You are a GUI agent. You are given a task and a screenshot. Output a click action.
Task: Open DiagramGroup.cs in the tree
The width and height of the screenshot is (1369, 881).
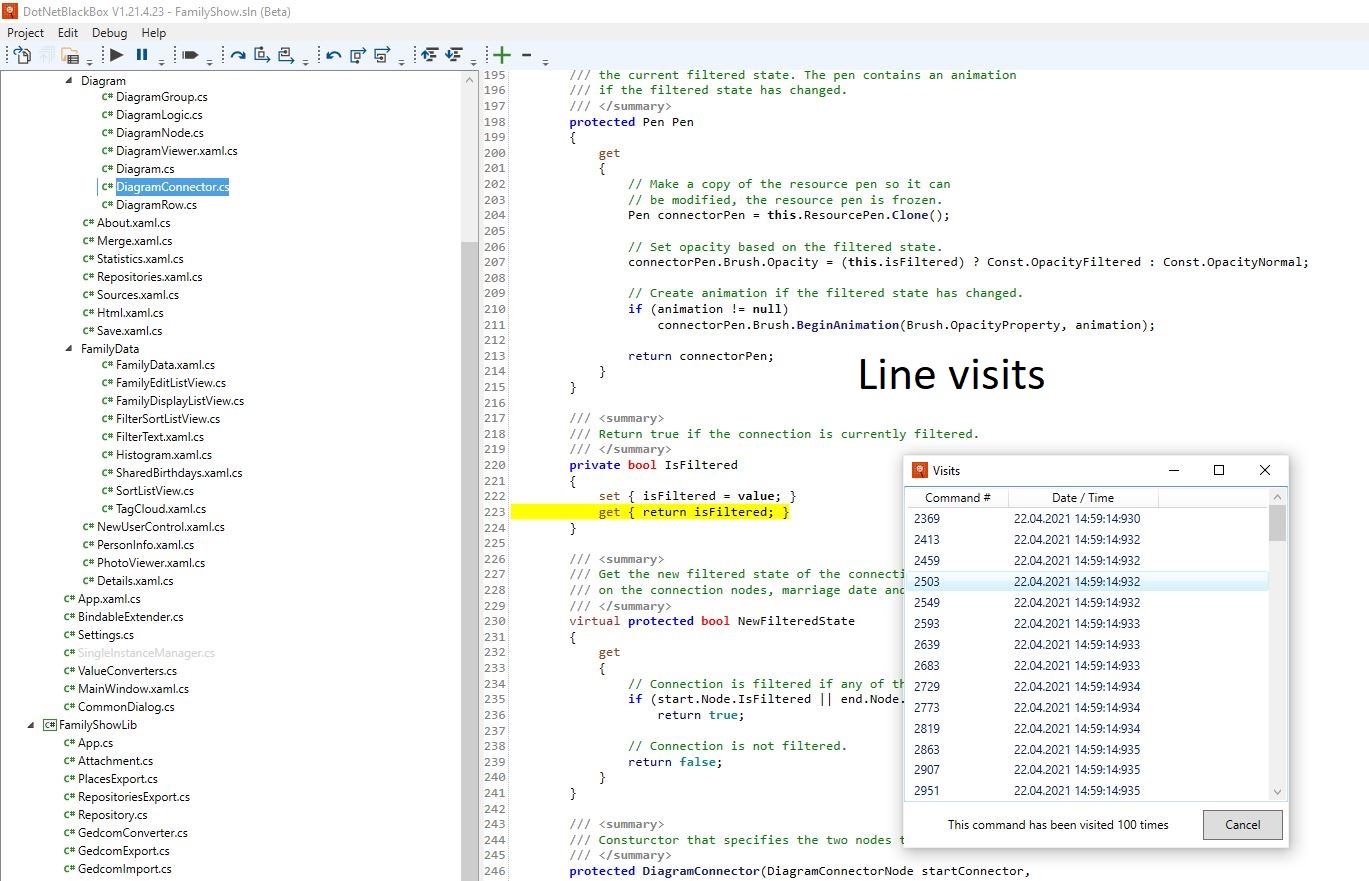tap(161, 97)
